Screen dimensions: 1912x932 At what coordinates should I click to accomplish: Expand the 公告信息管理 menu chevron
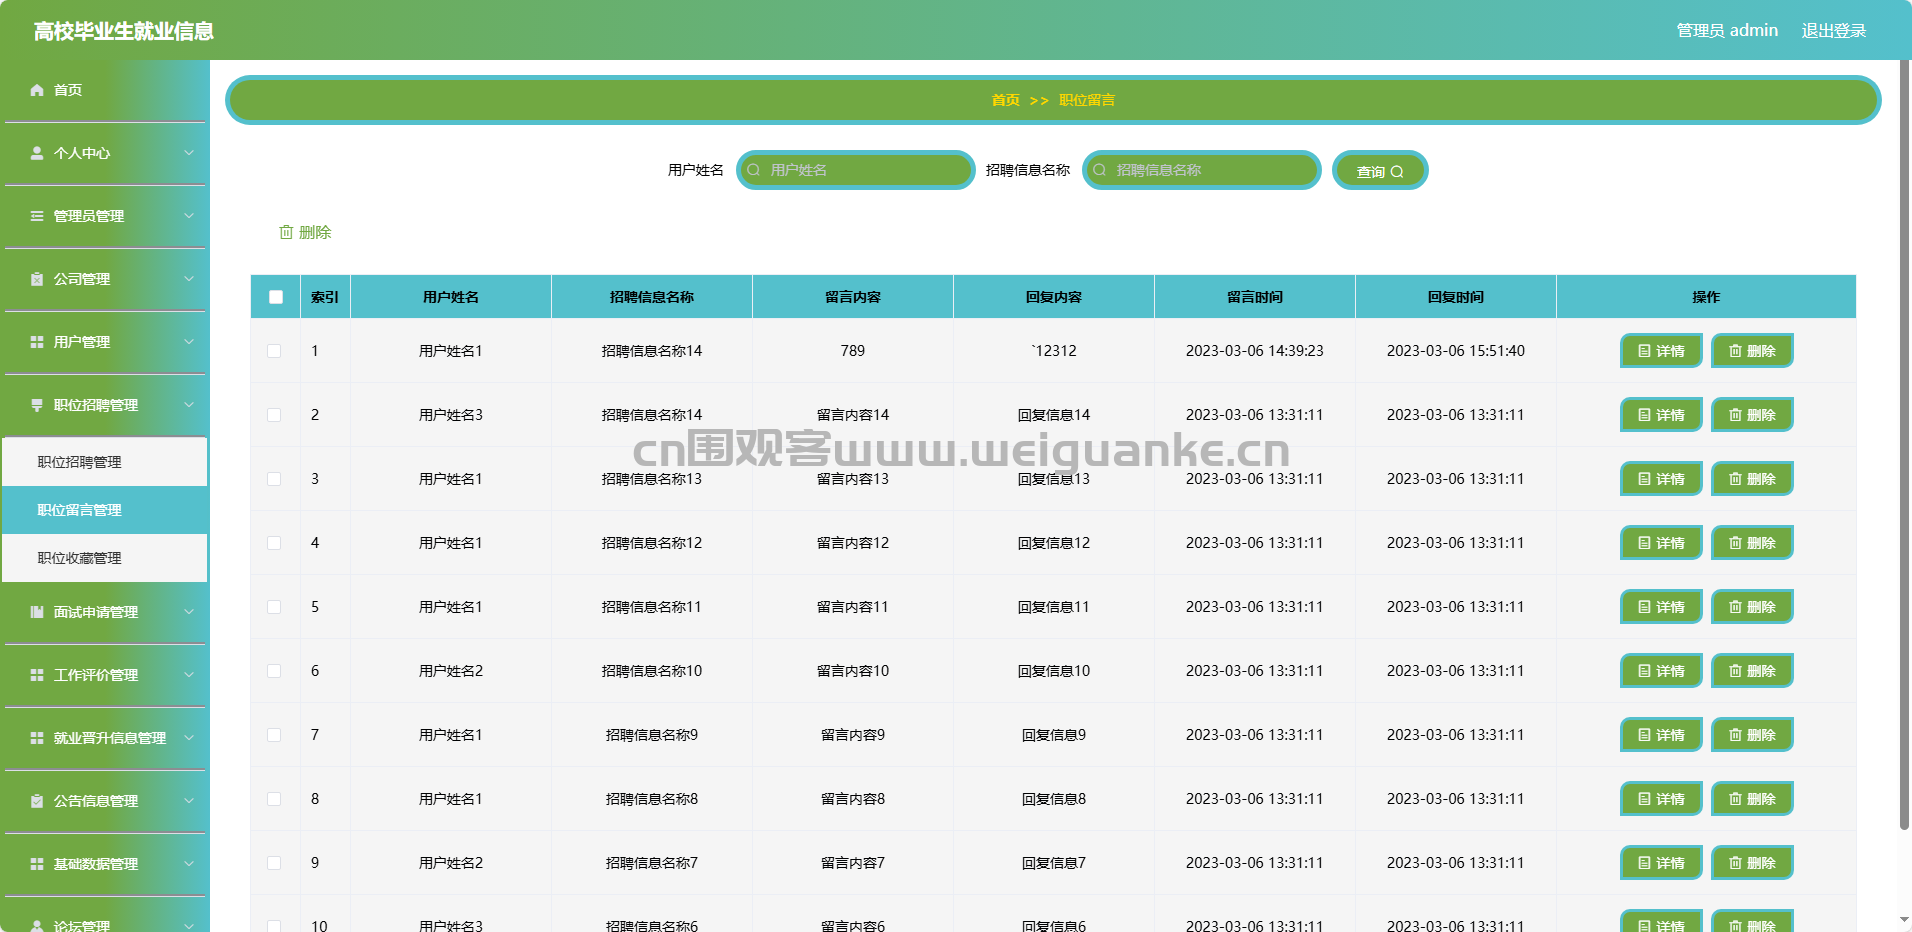189,801
